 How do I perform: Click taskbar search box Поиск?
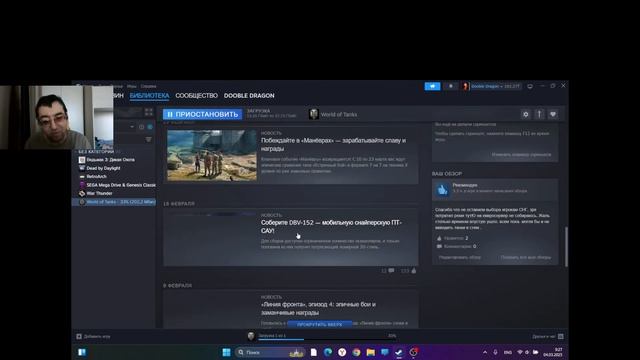click(x=269, y=352)
